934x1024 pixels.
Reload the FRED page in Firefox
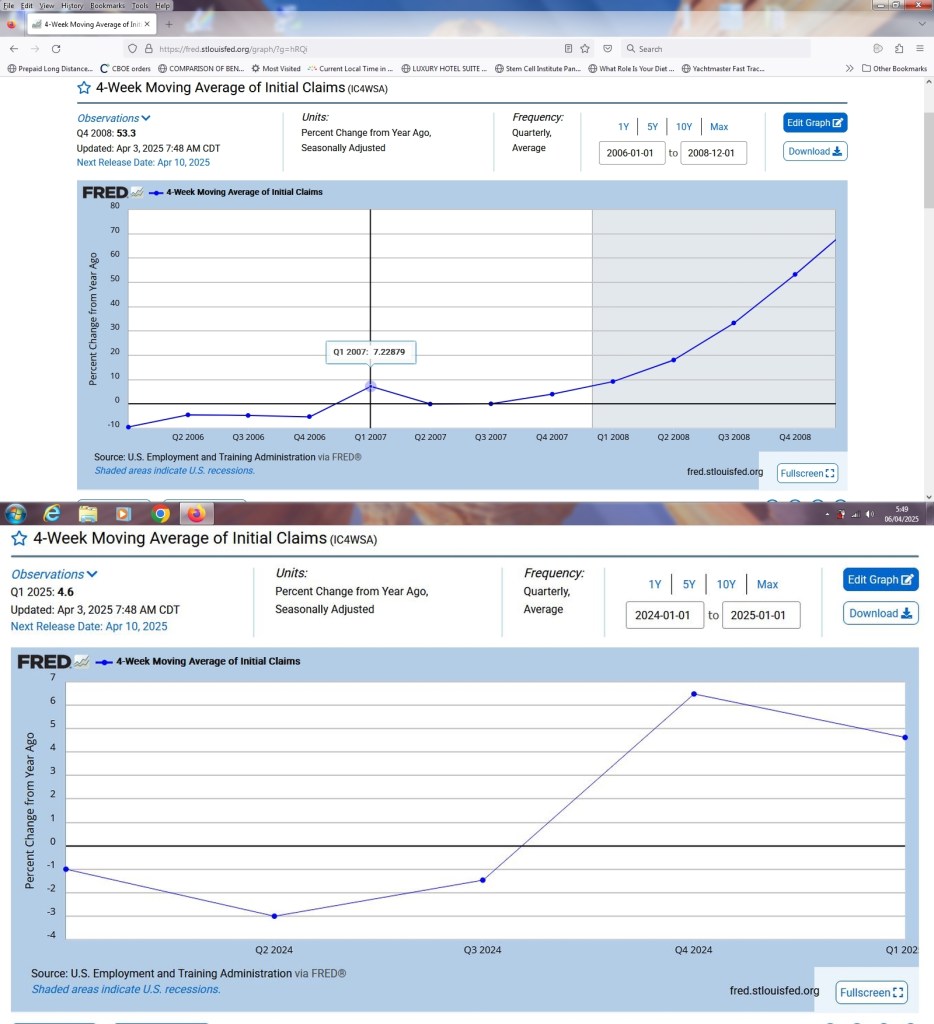[x=56, y=48]
